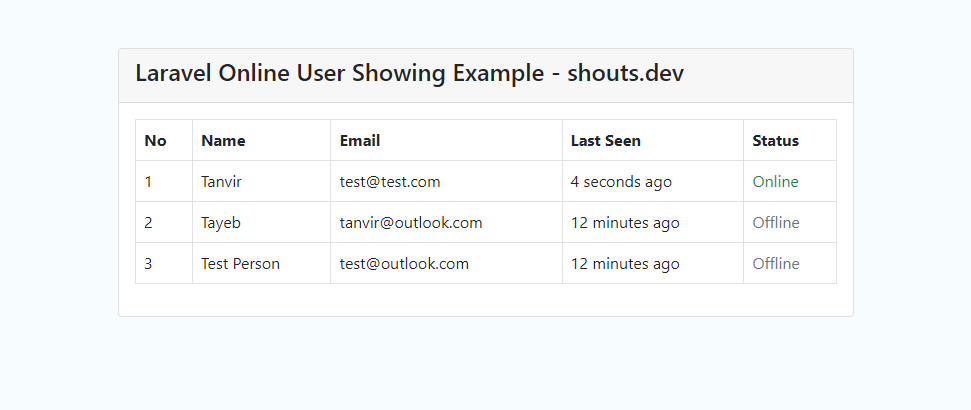Click the email test@outlook.com
971x410 pixels.
(404, 263)
